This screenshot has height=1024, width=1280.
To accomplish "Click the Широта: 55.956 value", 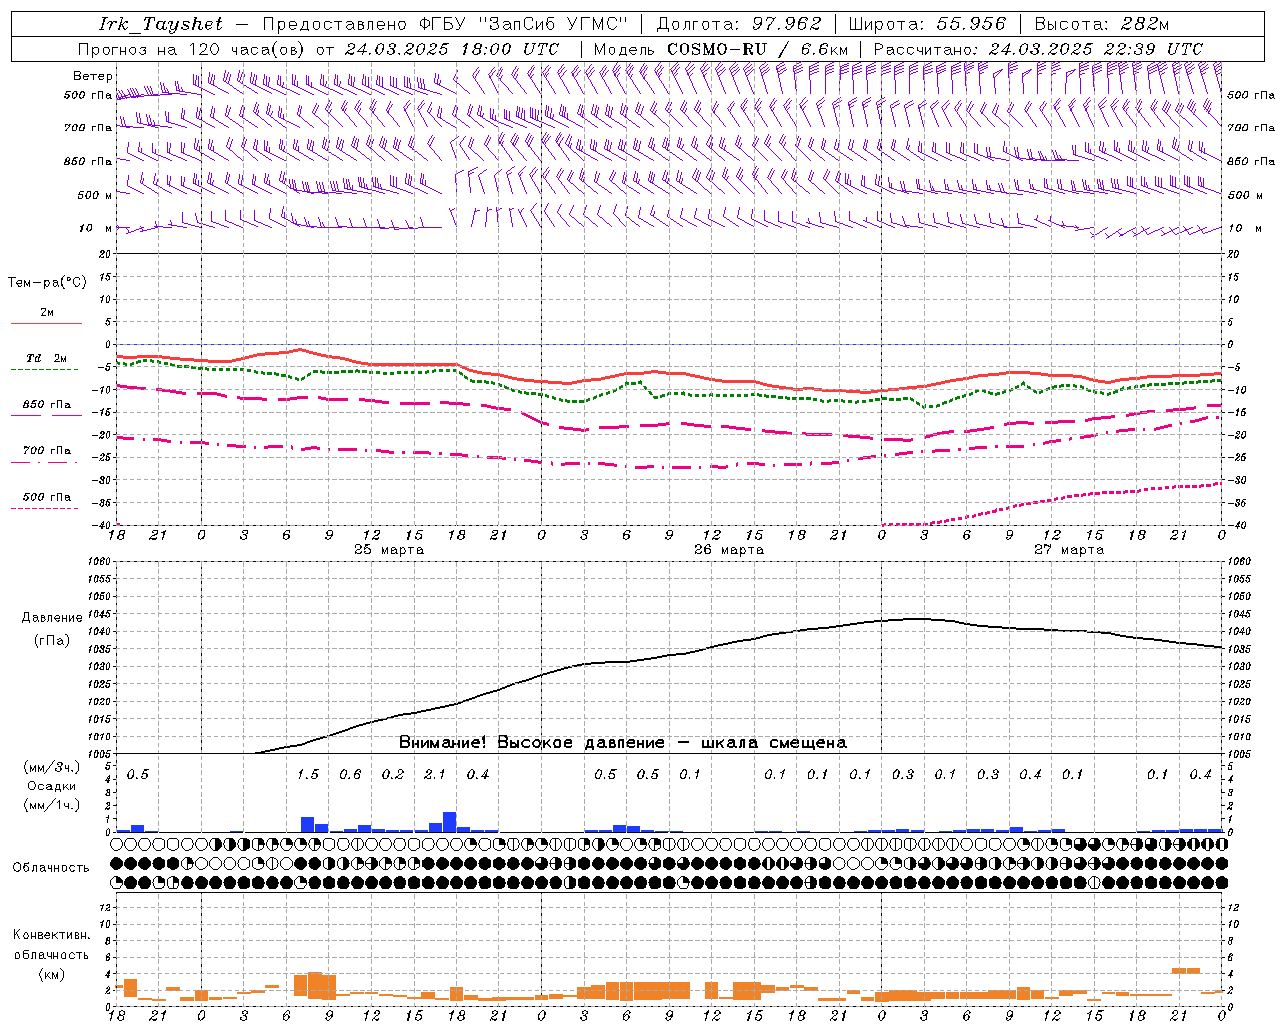I will click(x=927, y=24).
